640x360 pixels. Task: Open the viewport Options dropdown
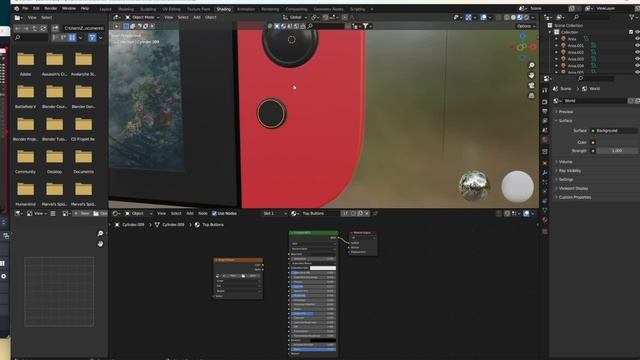coord(526,26)
